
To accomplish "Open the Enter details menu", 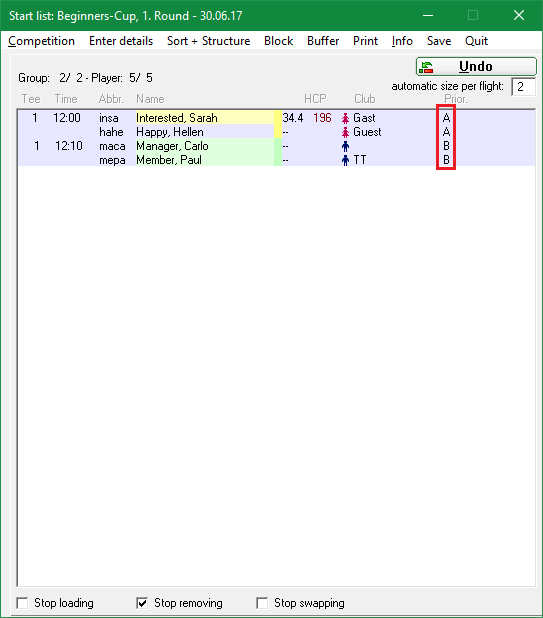I will 121,41.
